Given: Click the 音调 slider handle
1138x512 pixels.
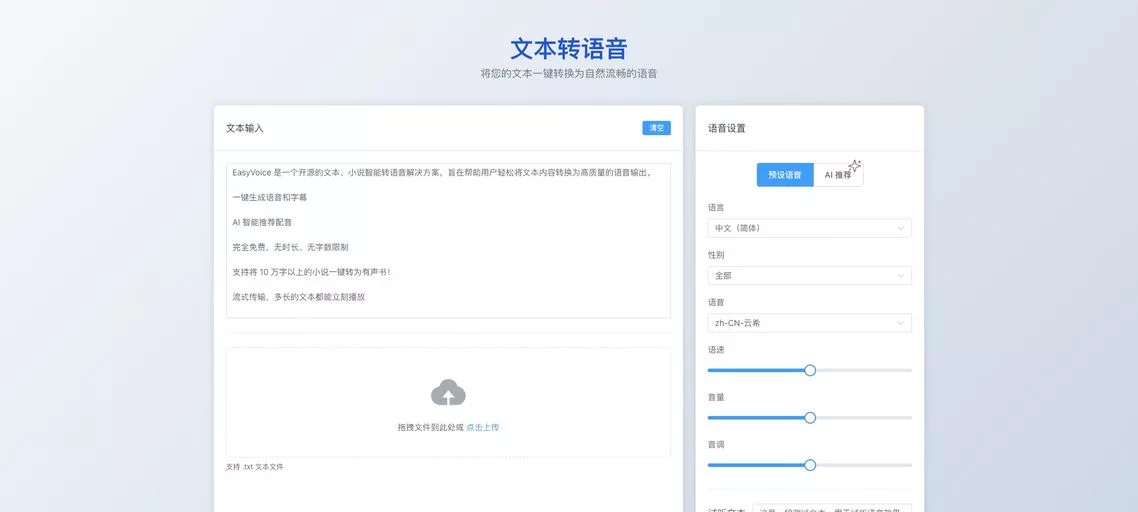Looking at the screenshot, I should tap(810, 465).
